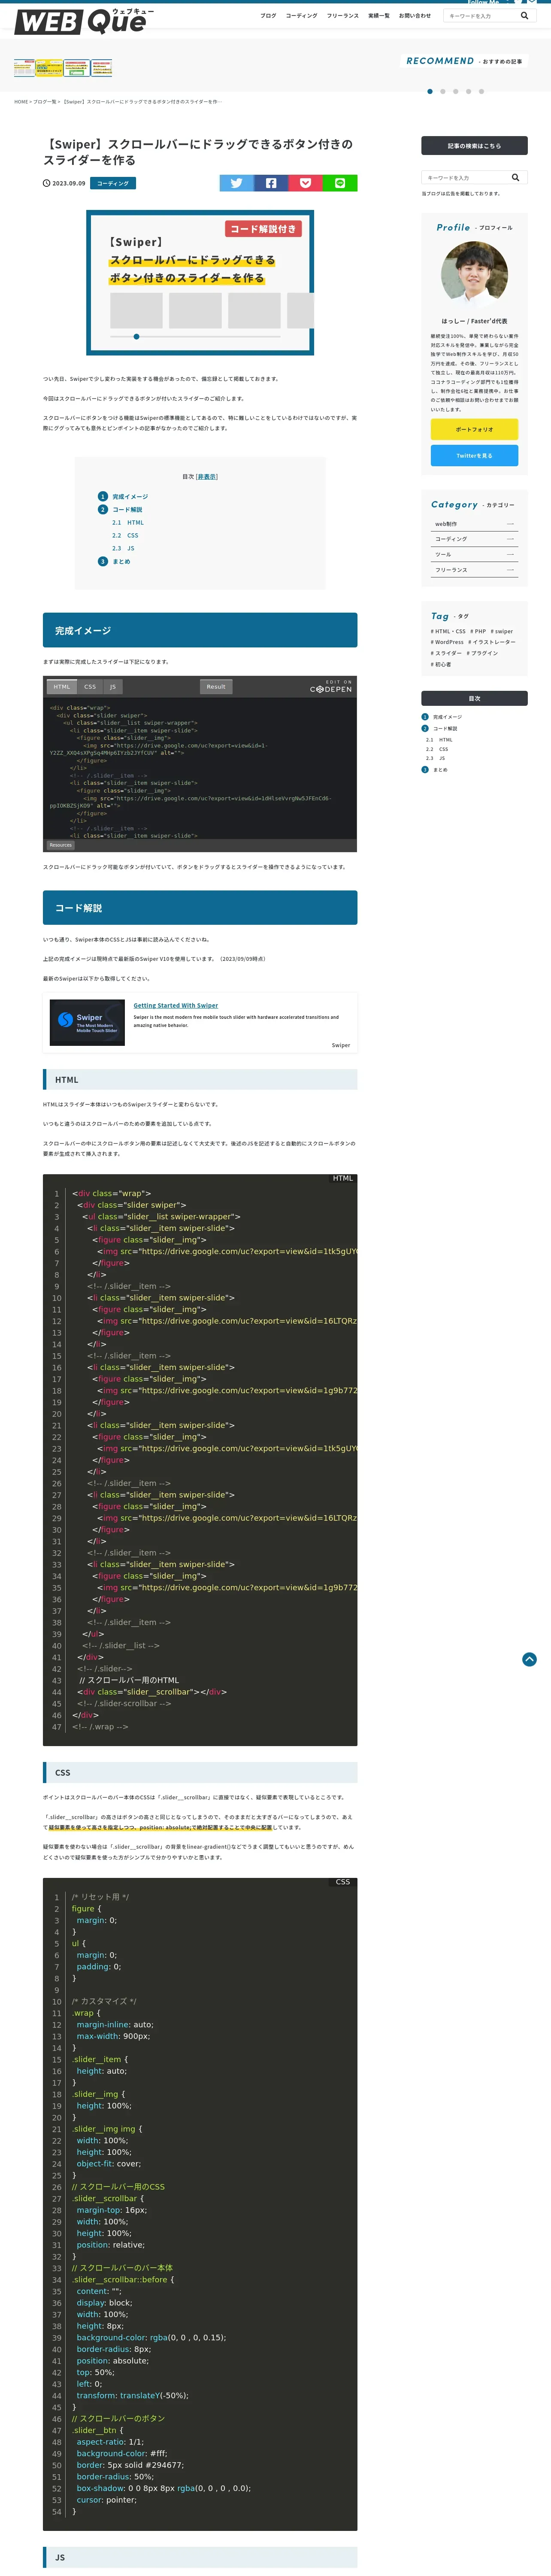
Task: Open the # スライダー tag
Action: 446,653
